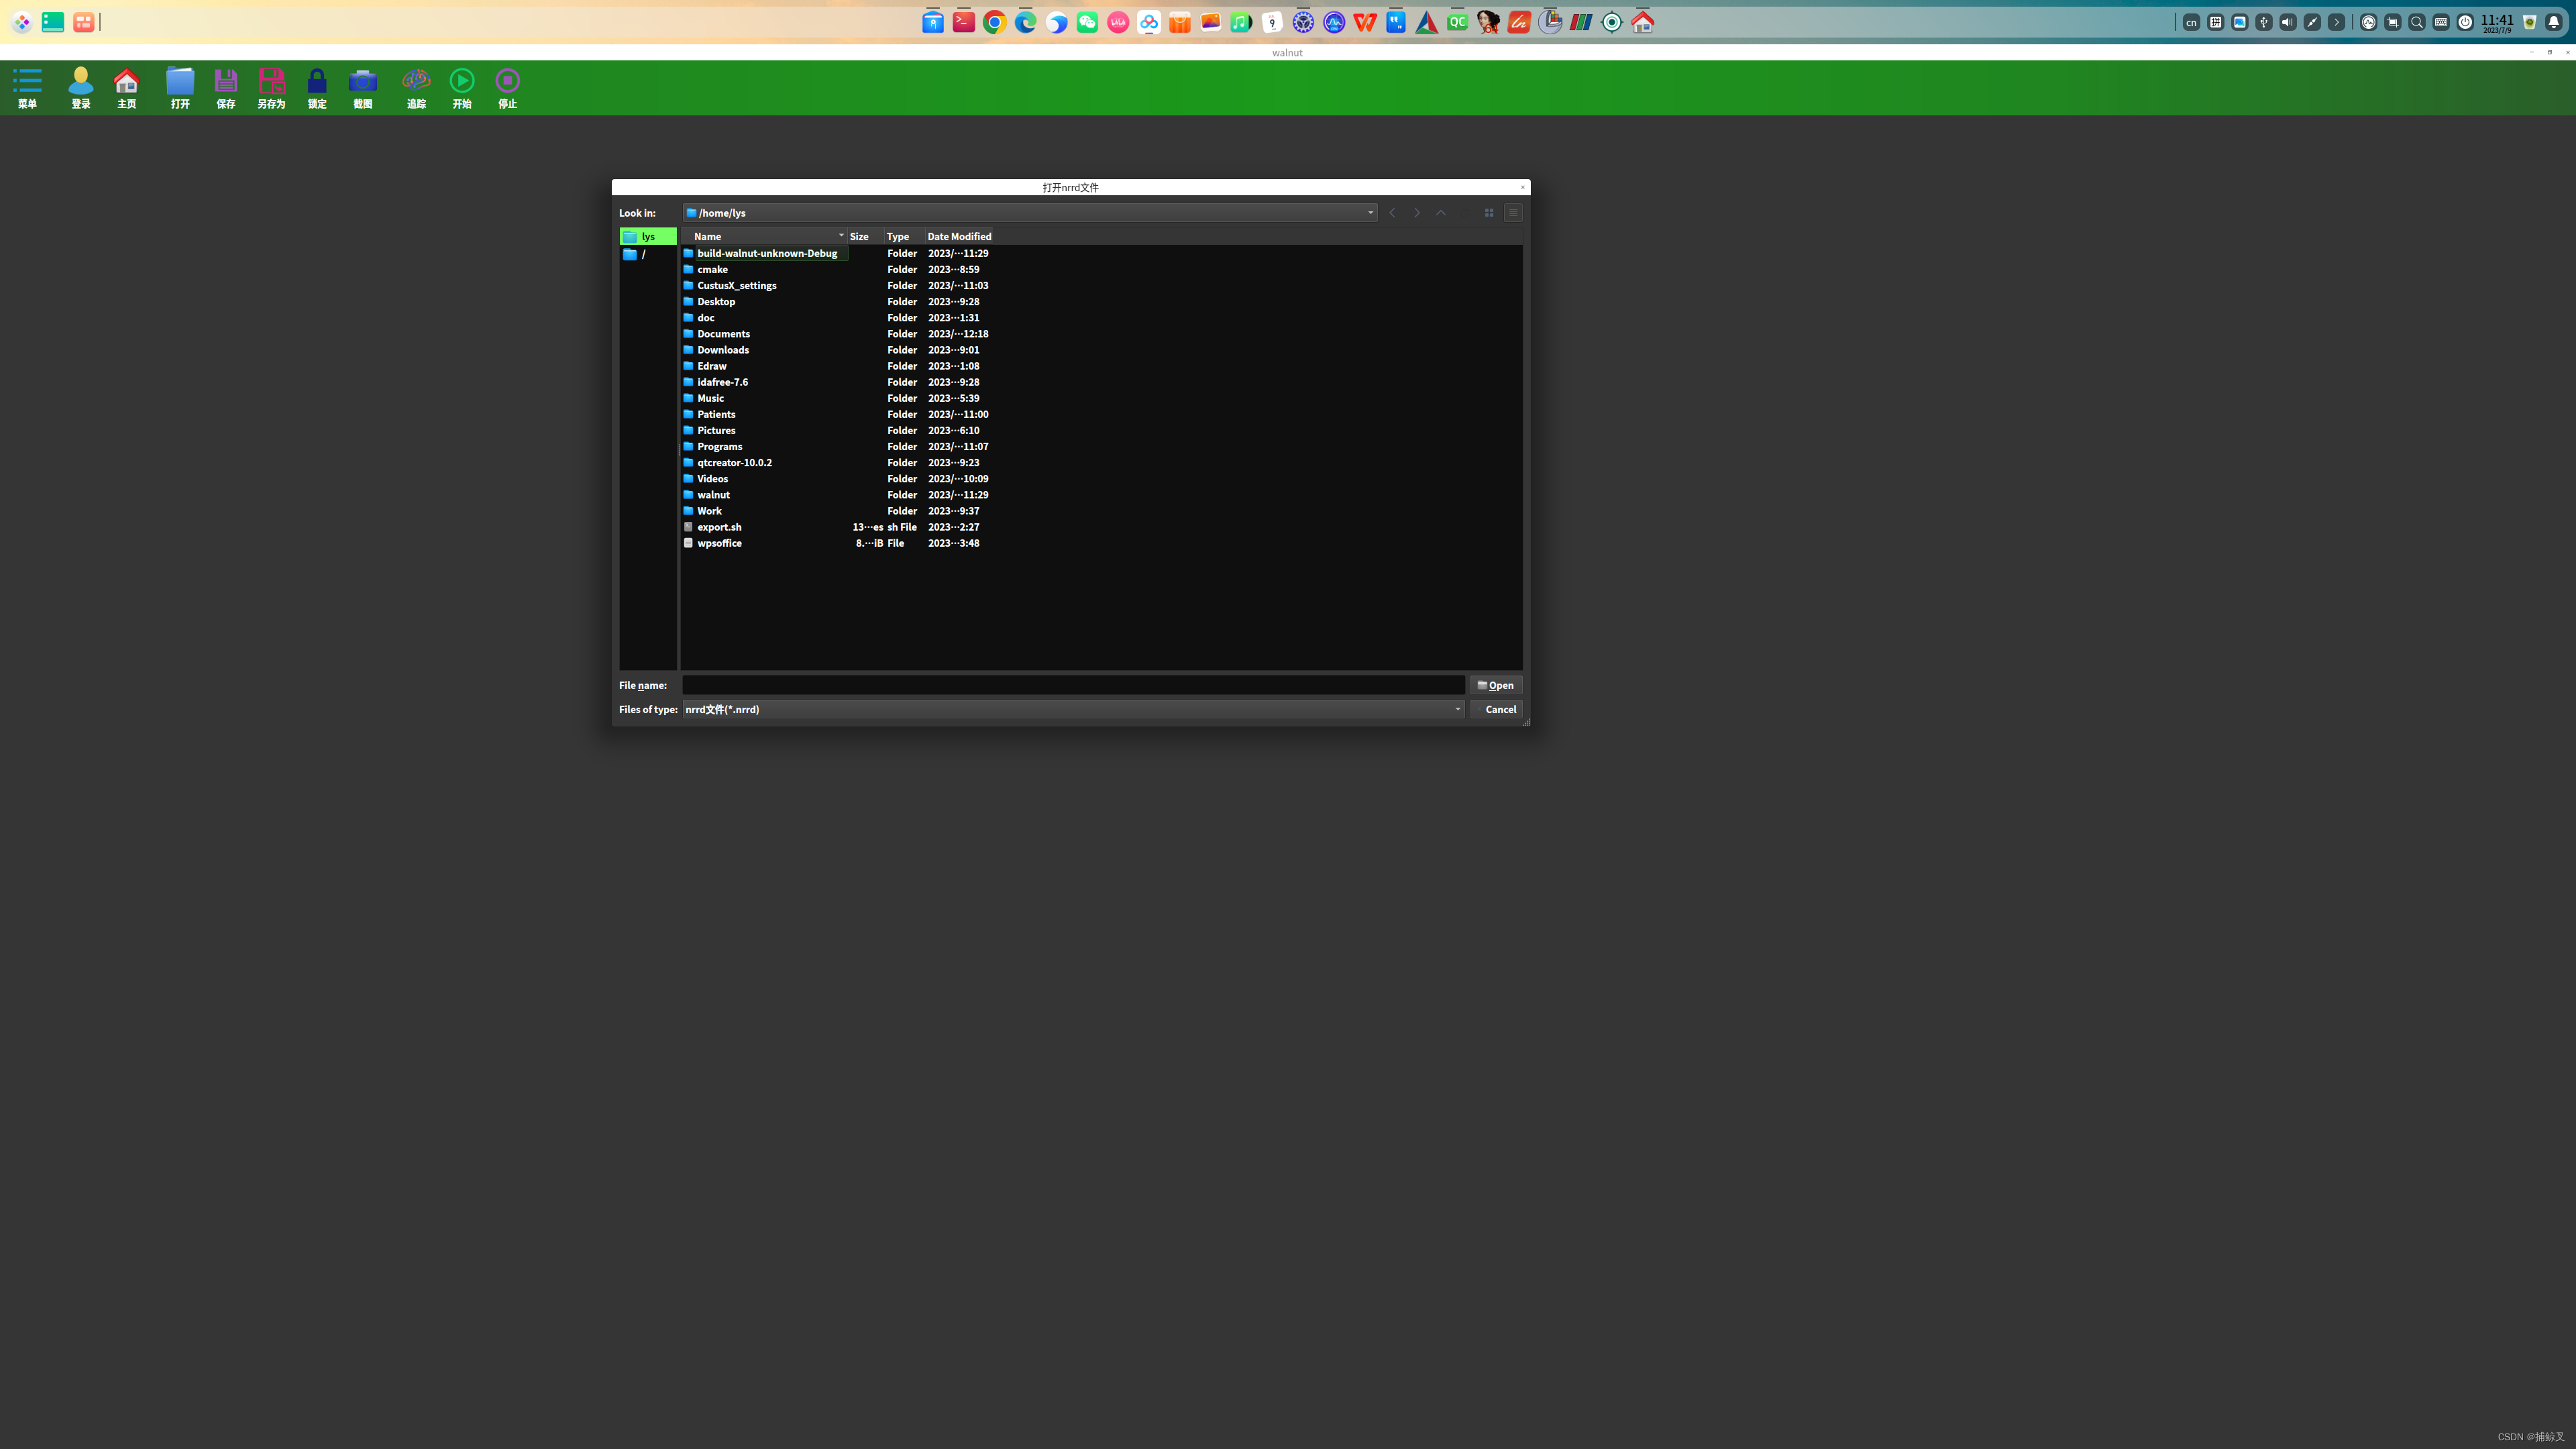Image resolution: width=2576 pixels, height=1449 pixels.
Task: Click the File name input field
Action: pos(1074,685)
